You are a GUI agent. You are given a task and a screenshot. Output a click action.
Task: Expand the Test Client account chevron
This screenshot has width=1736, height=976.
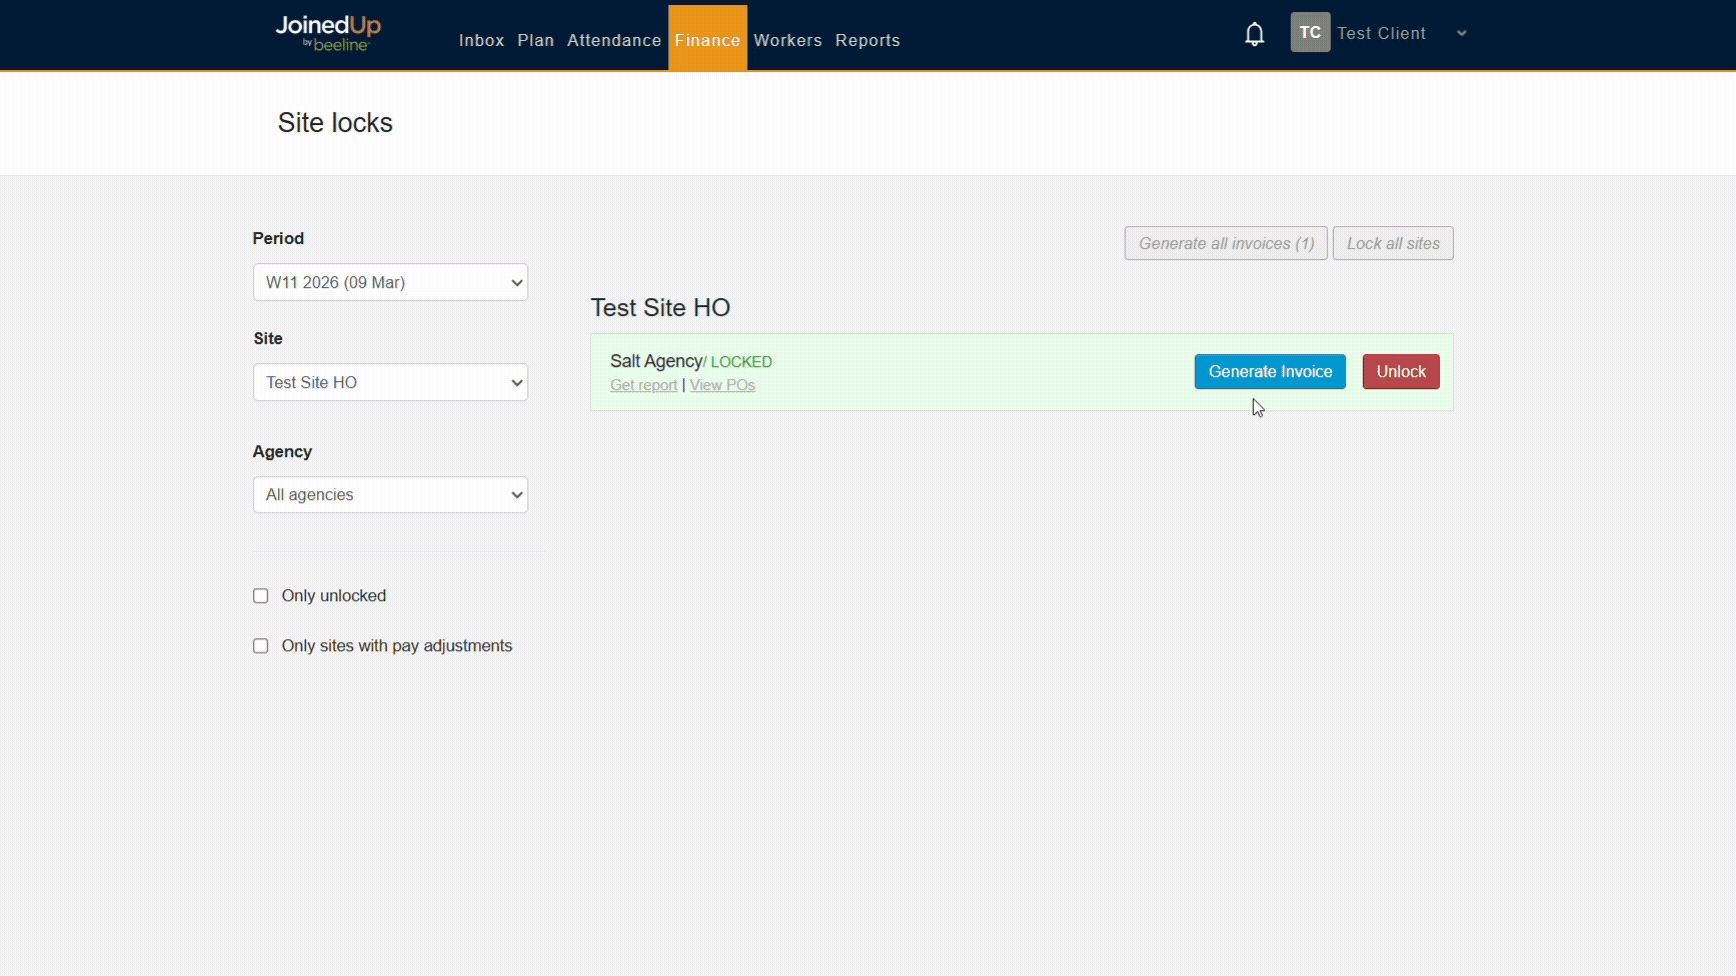pos(1461,34)
